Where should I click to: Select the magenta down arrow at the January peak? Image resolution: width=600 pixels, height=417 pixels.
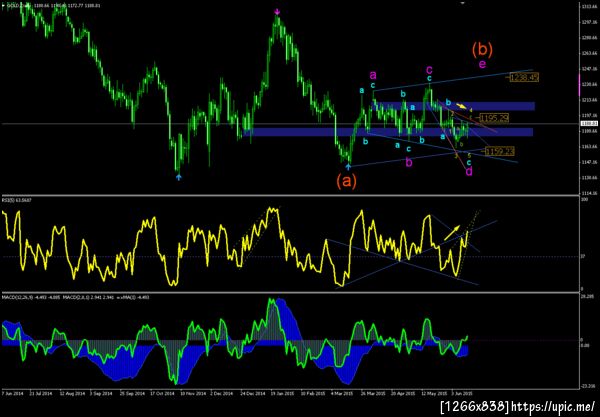click(x=277, y=12)
